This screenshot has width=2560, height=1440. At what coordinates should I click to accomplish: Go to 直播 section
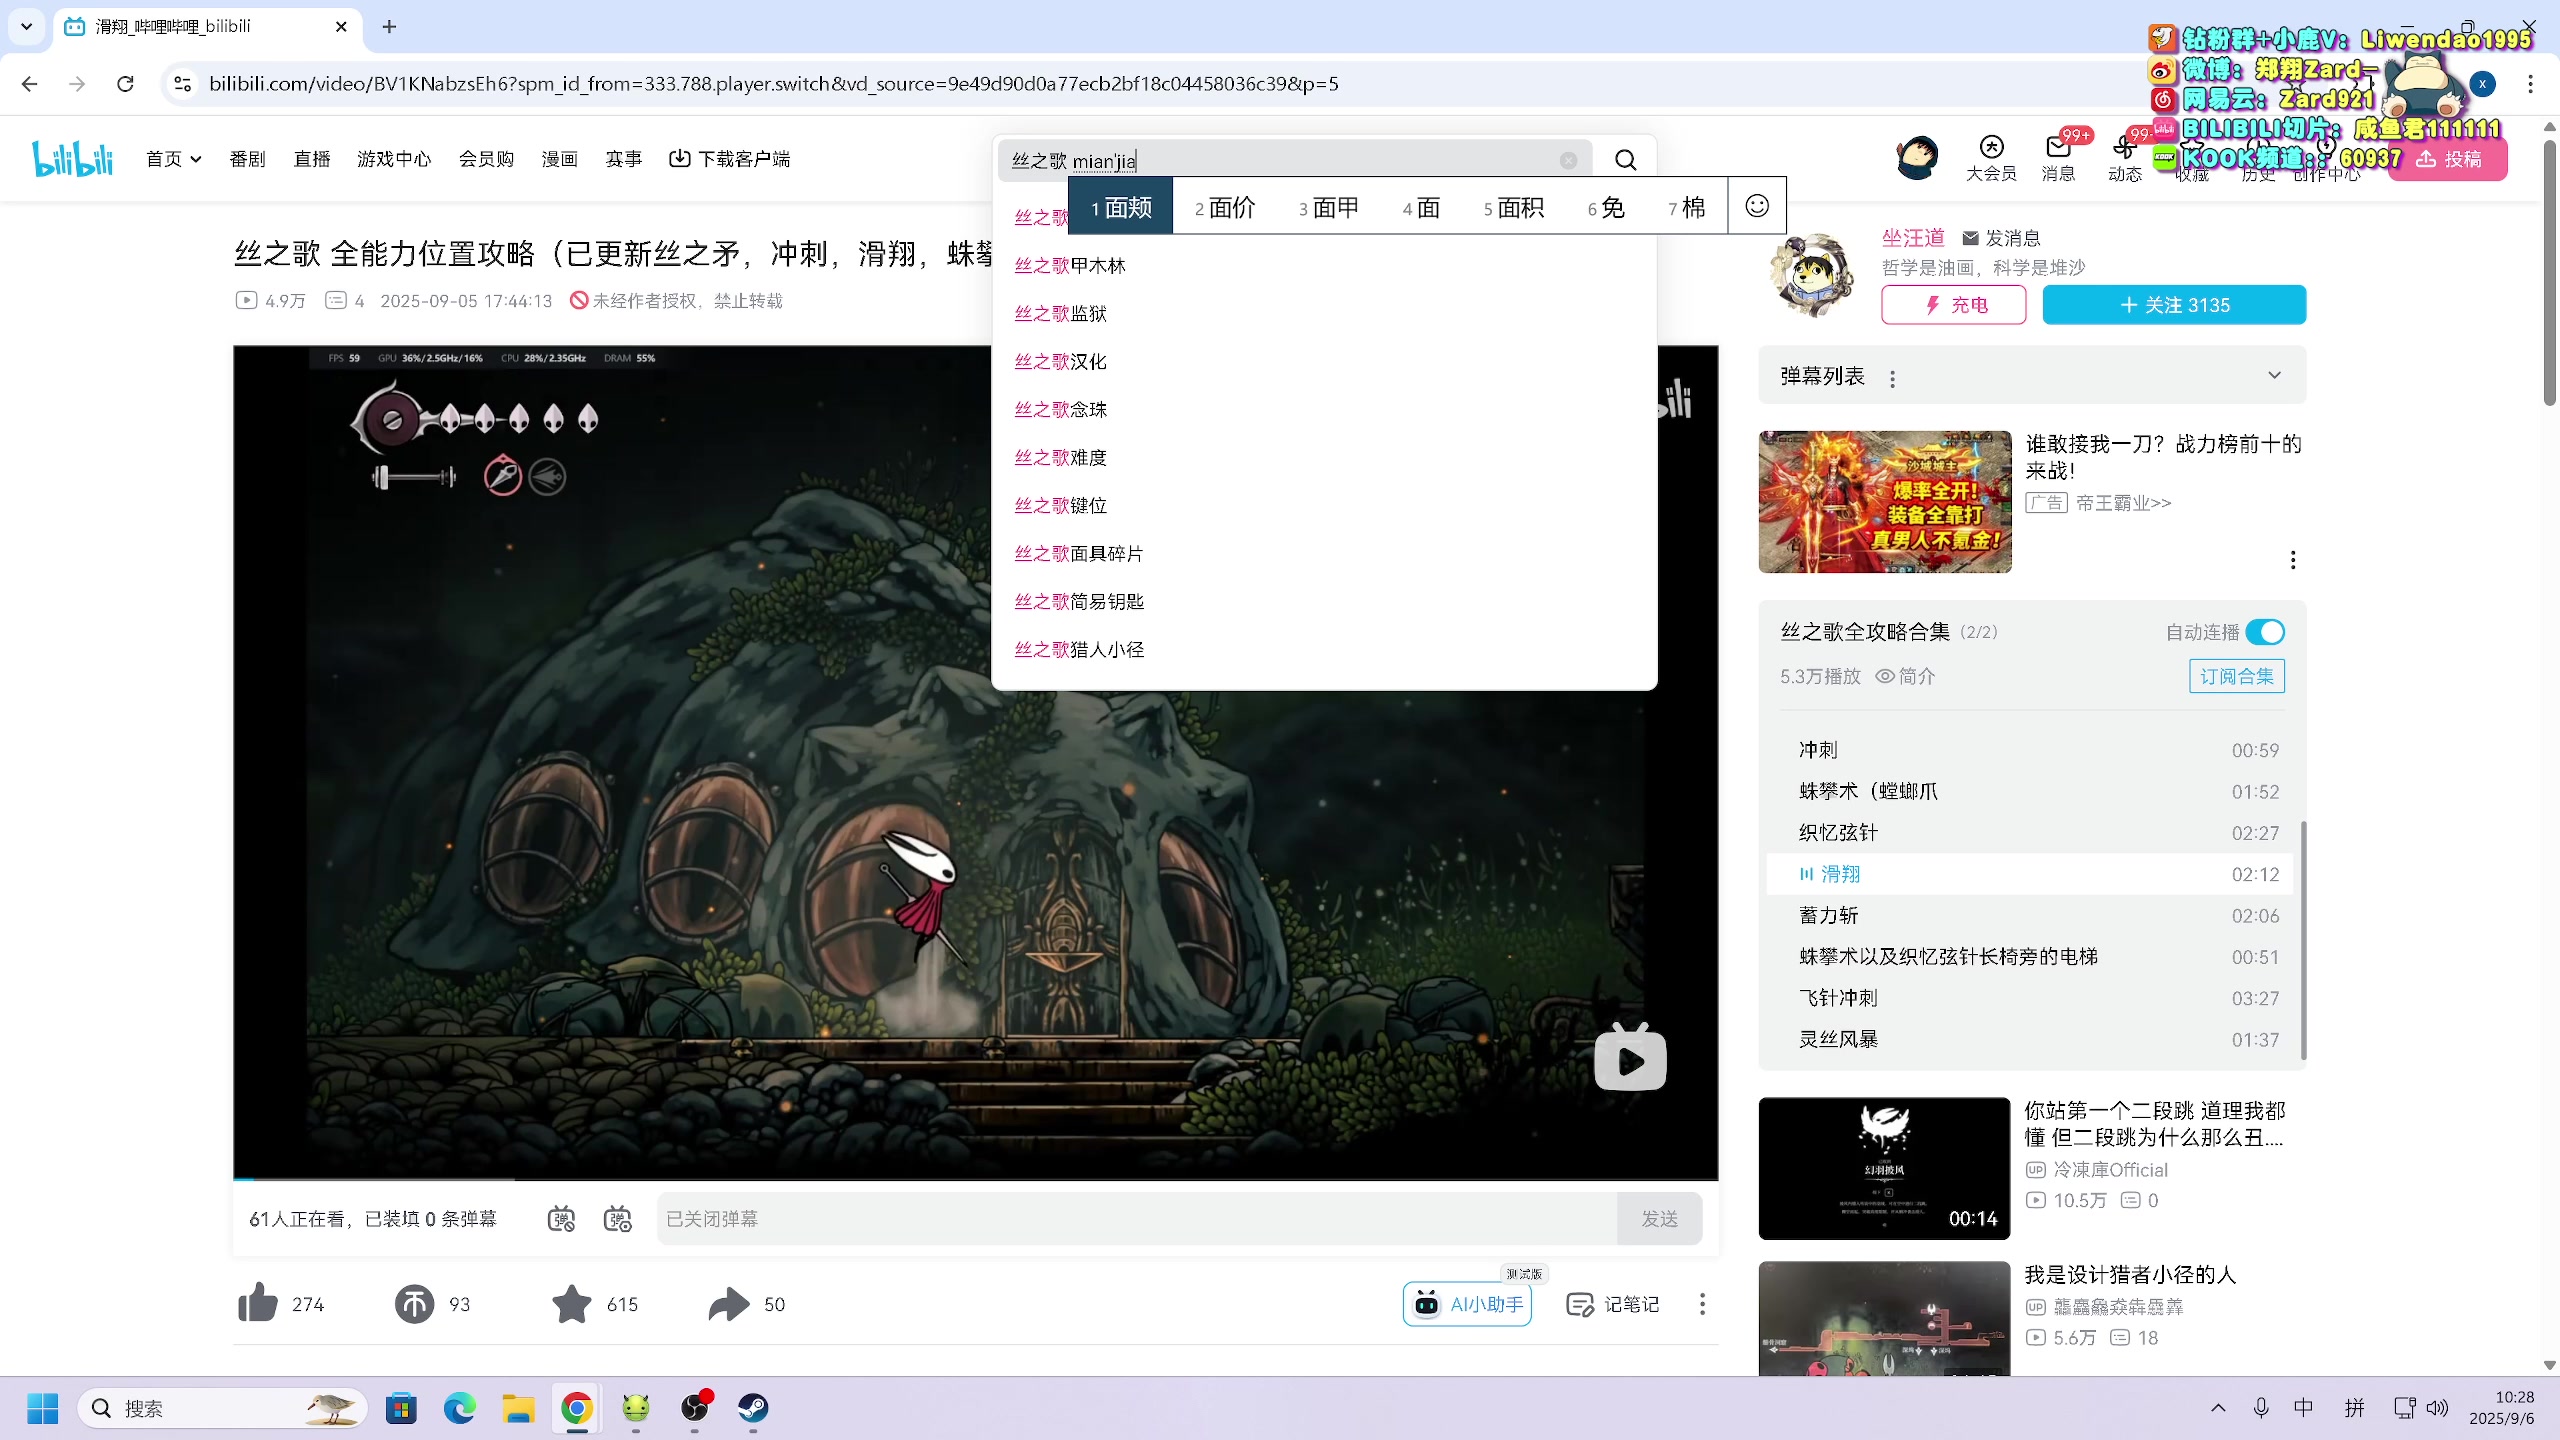pos(312,158)
